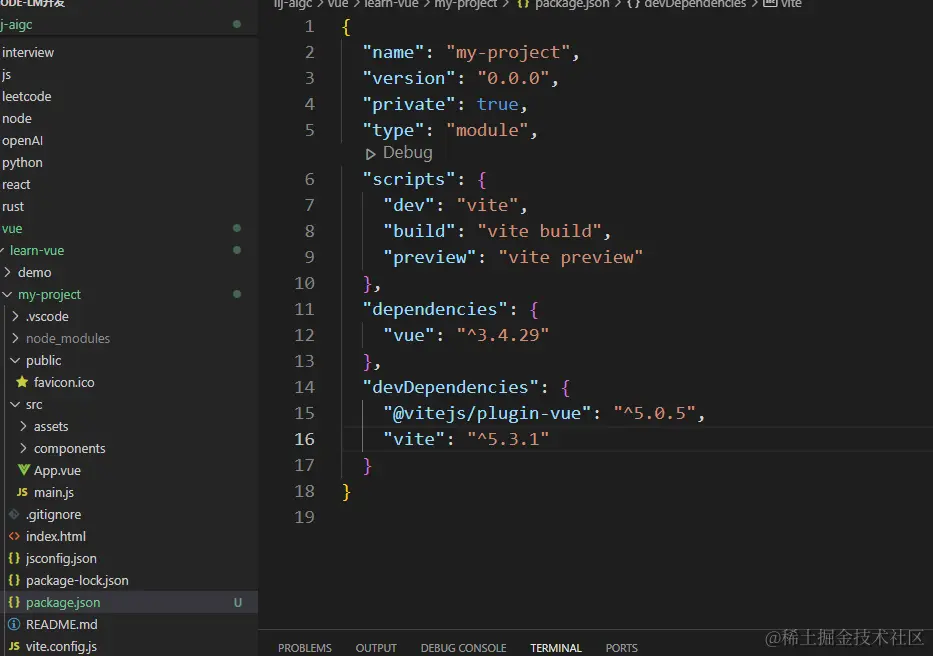
Task: Click the "^3.4.29" vue version
Action: pos(503,335)
